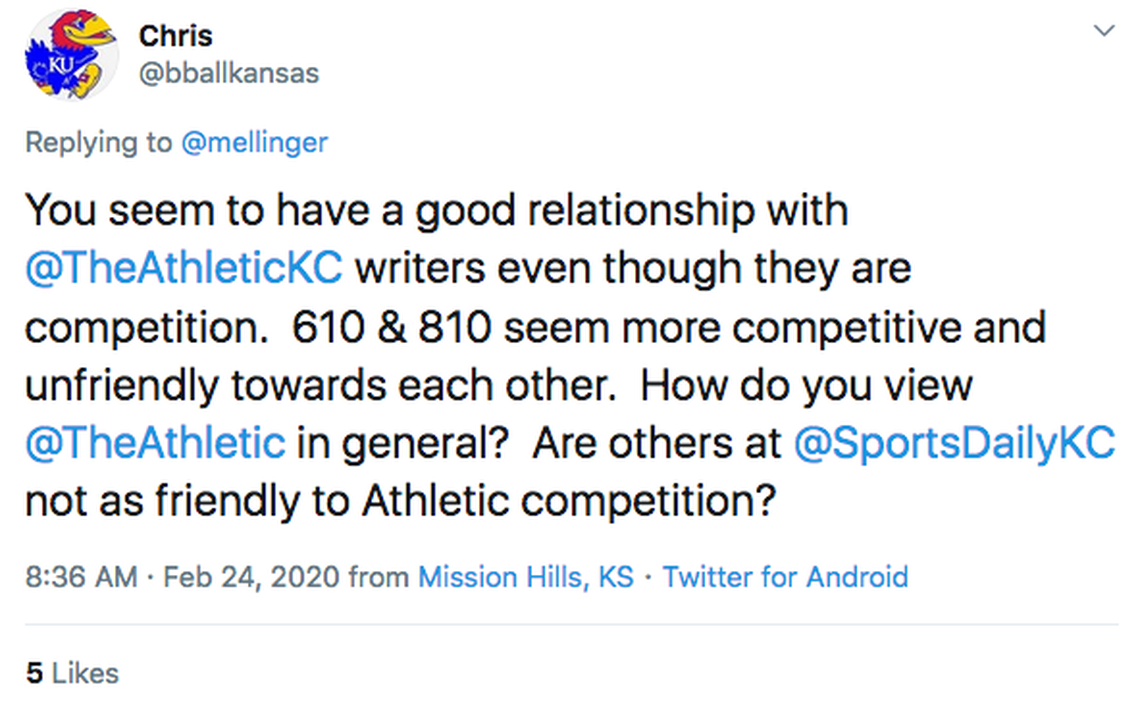Click the @bballkansas handle
The image size is (1140, 714).
(228, 73)
